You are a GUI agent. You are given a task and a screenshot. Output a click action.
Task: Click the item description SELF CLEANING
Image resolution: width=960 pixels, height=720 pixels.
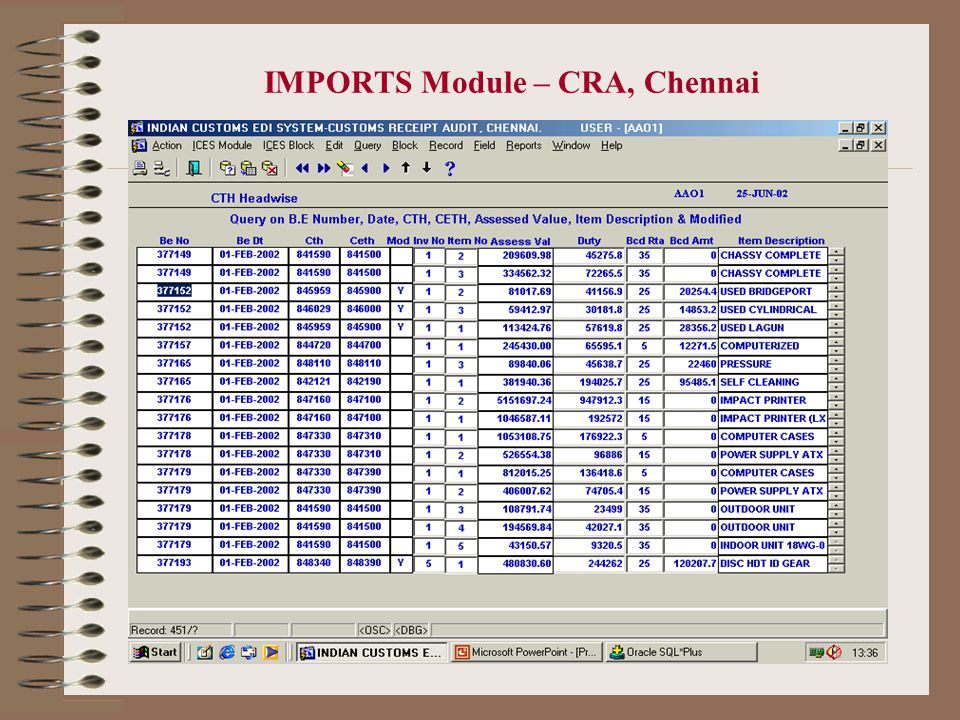pos(773,382)
